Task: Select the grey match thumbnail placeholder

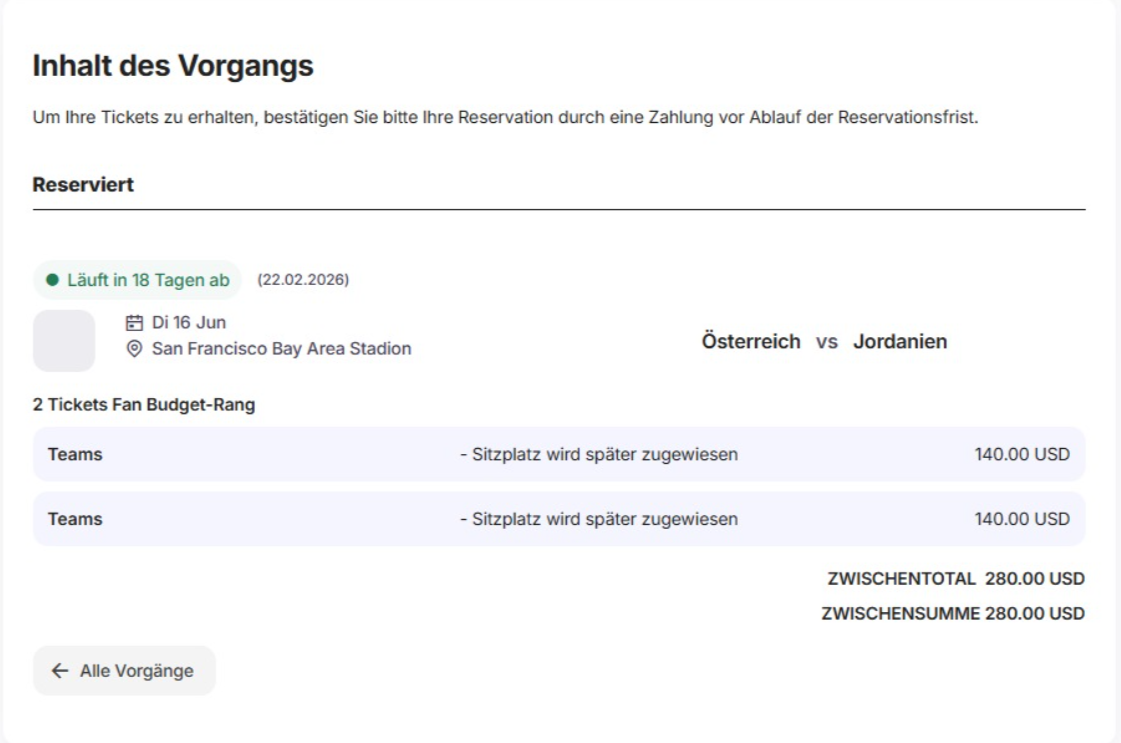Action: [x=64, y=341]
